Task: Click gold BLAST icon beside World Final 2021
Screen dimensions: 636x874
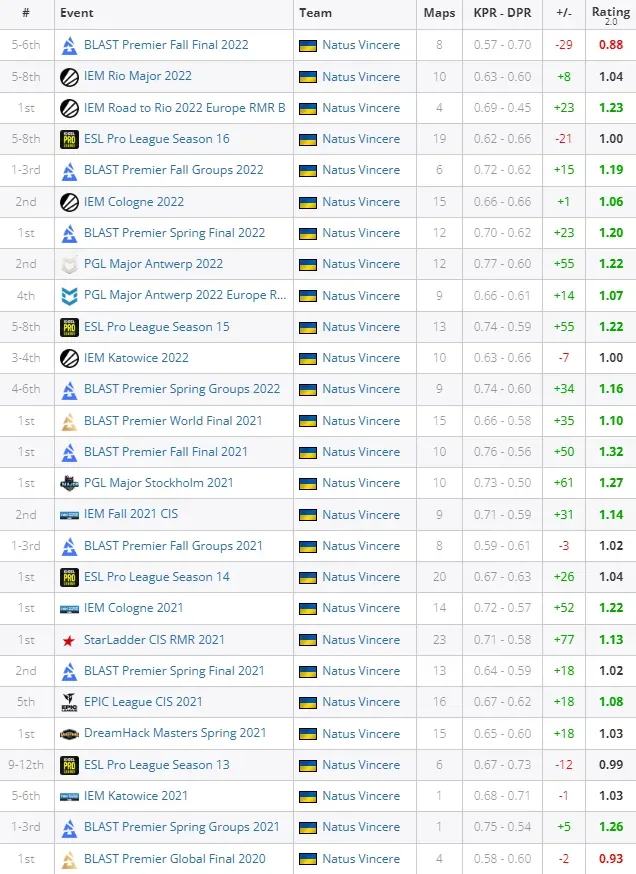Action: tap(69, 421)
